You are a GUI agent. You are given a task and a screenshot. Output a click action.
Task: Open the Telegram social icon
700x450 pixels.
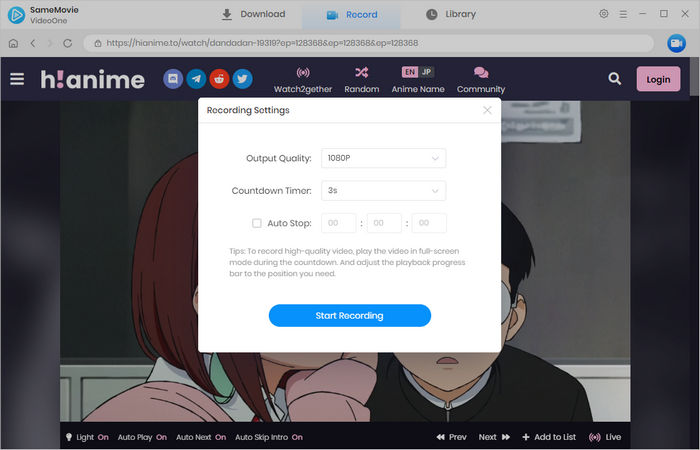point(196,79)
